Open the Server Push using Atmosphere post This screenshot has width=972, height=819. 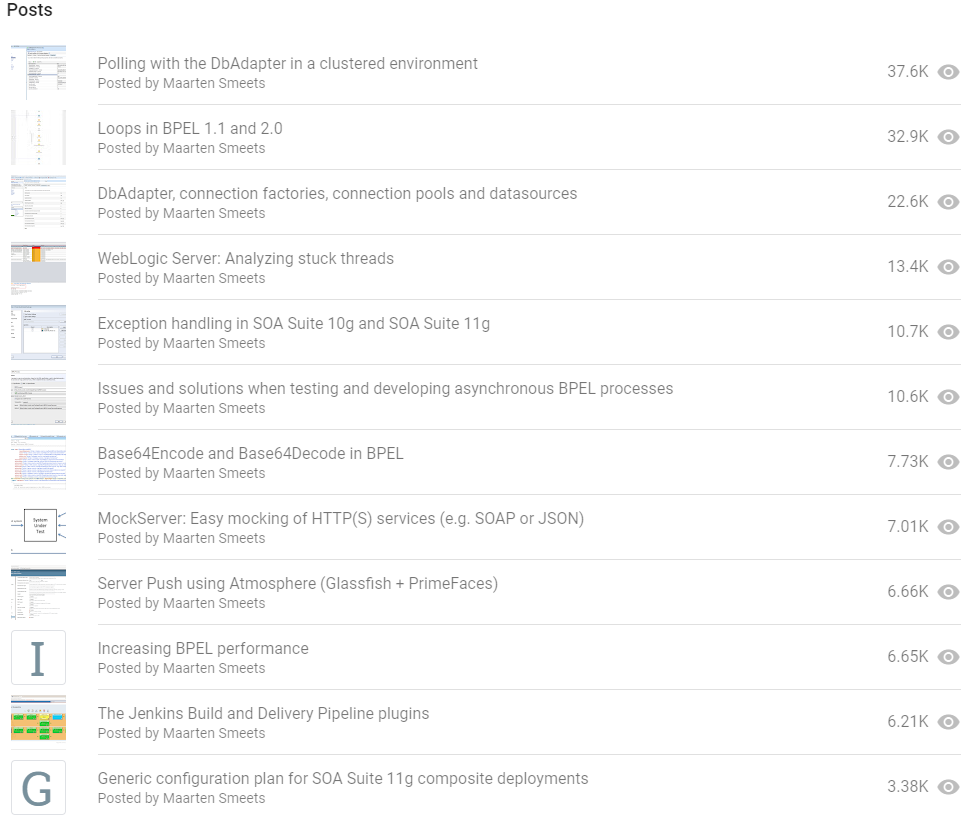[297, 584]
